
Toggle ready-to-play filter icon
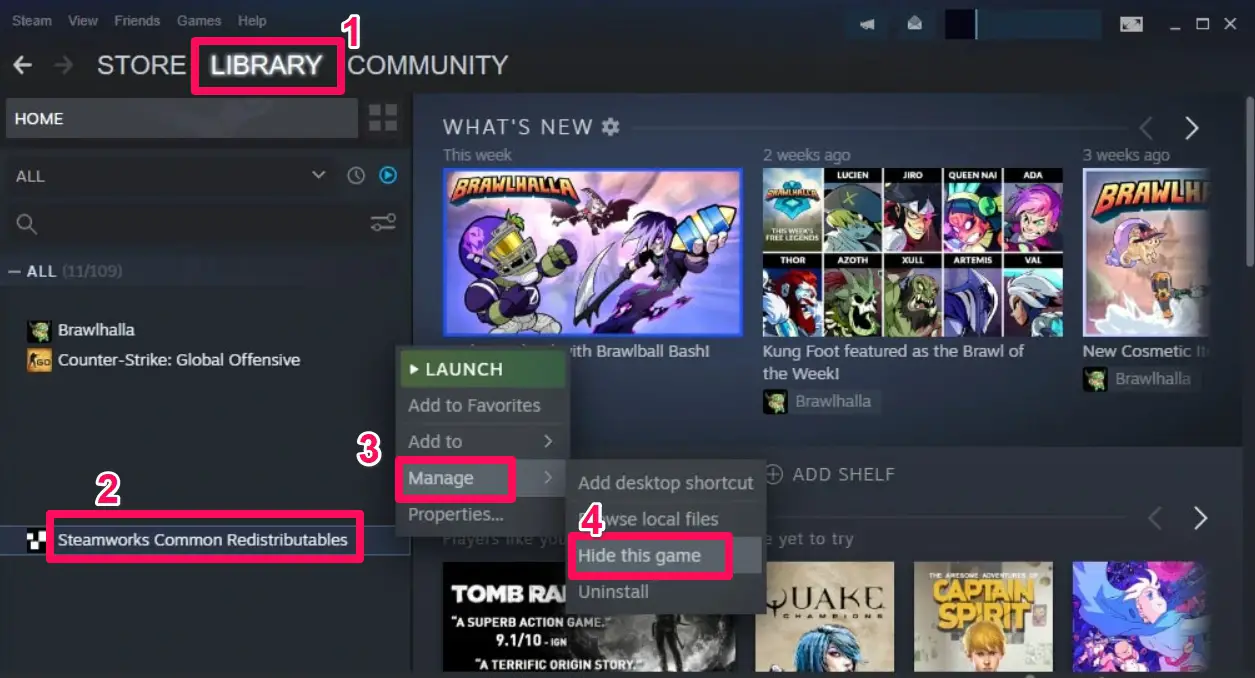388,176
